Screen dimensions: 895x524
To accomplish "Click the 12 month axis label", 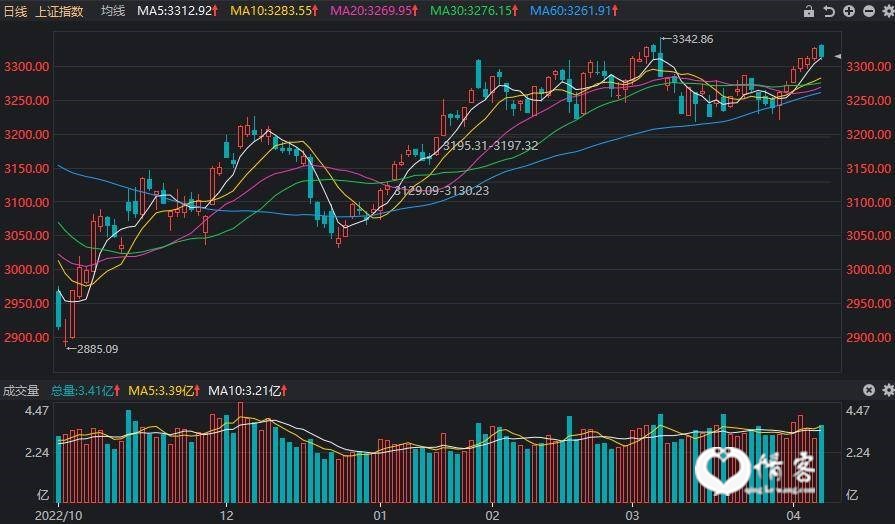I will point(227,515).
